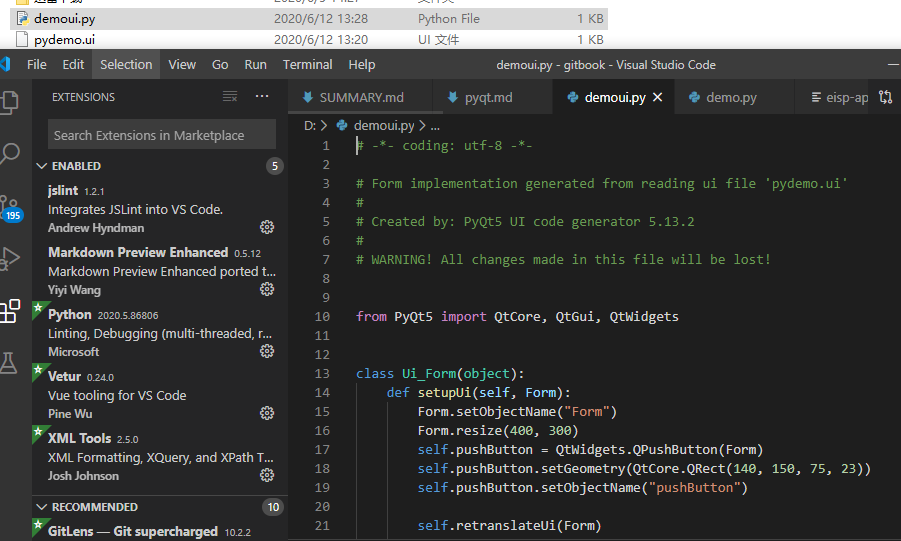The image size is (901, 541).
Task: Switch to pyqt.md tab
Action: [492, 97]
